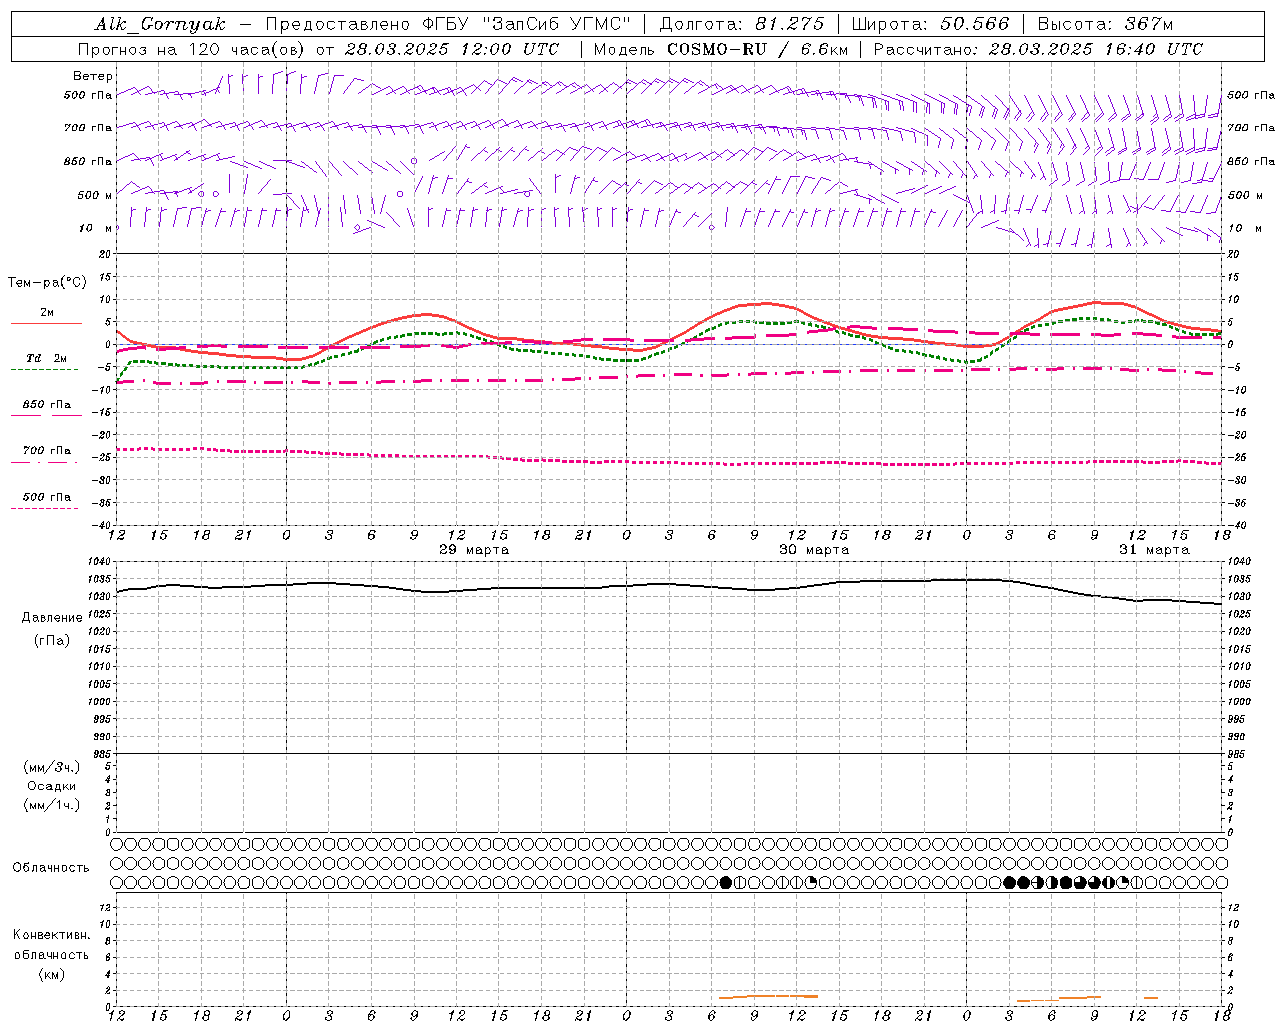Click the Прогноз на 120 часа(ов) text
1280x1024 pixels.
pos(193,49)
